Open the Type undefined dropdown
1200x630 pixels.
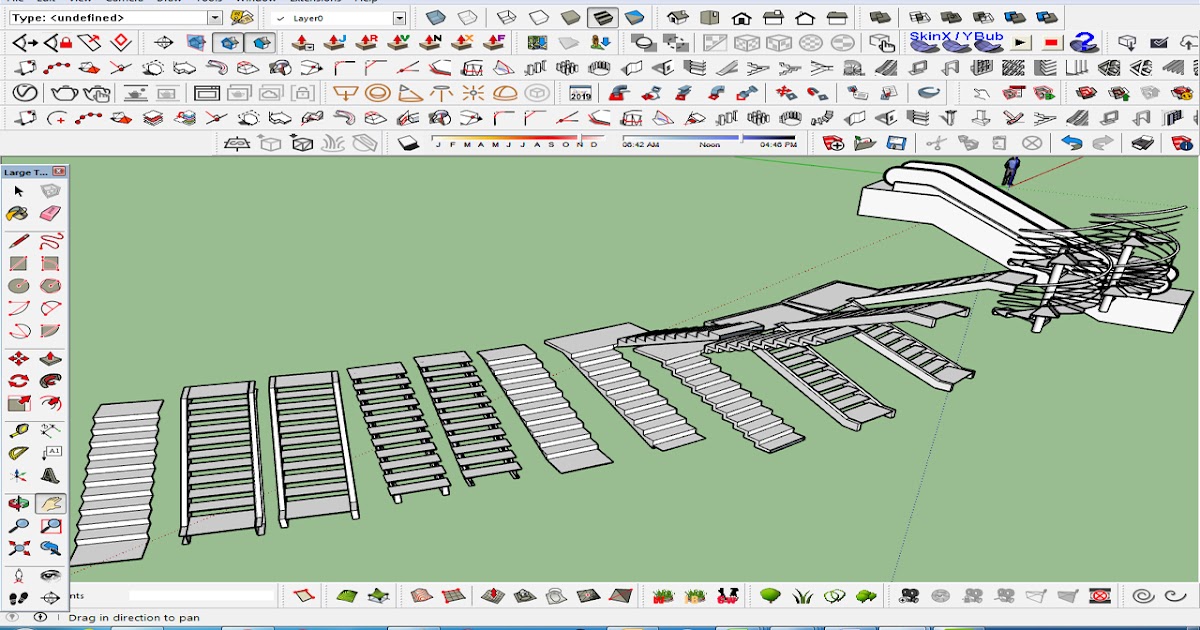point(215,18)
